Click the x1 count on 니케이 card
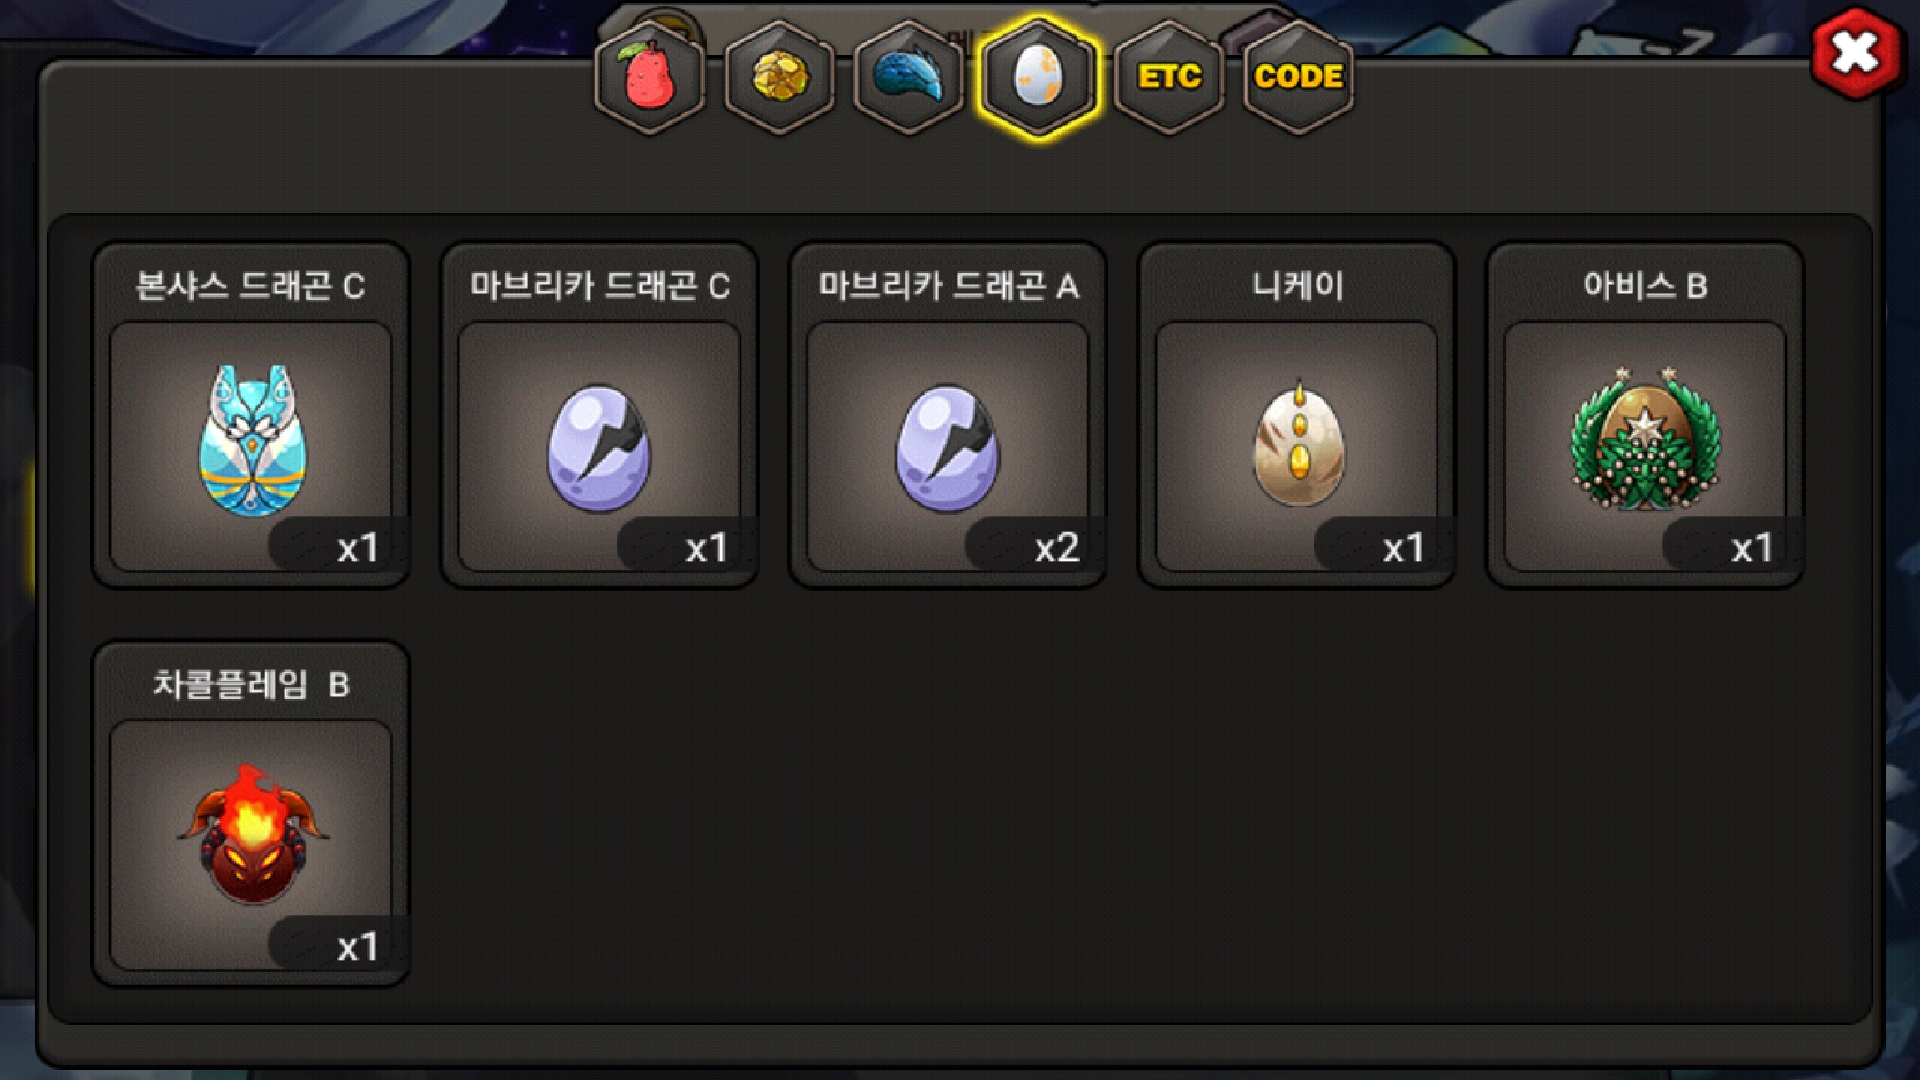 tap(1403, 548)
